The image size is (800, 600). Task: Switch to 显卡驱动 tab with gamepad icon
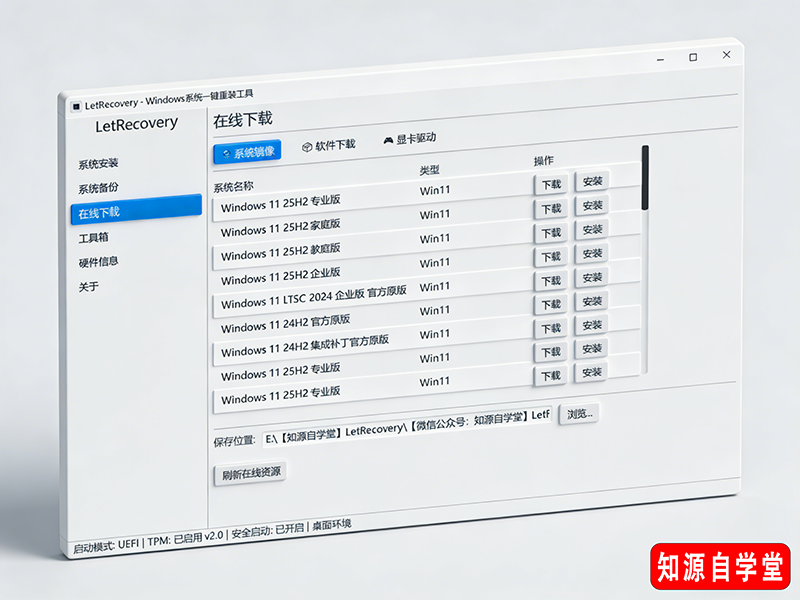click(x=409, y=139)
